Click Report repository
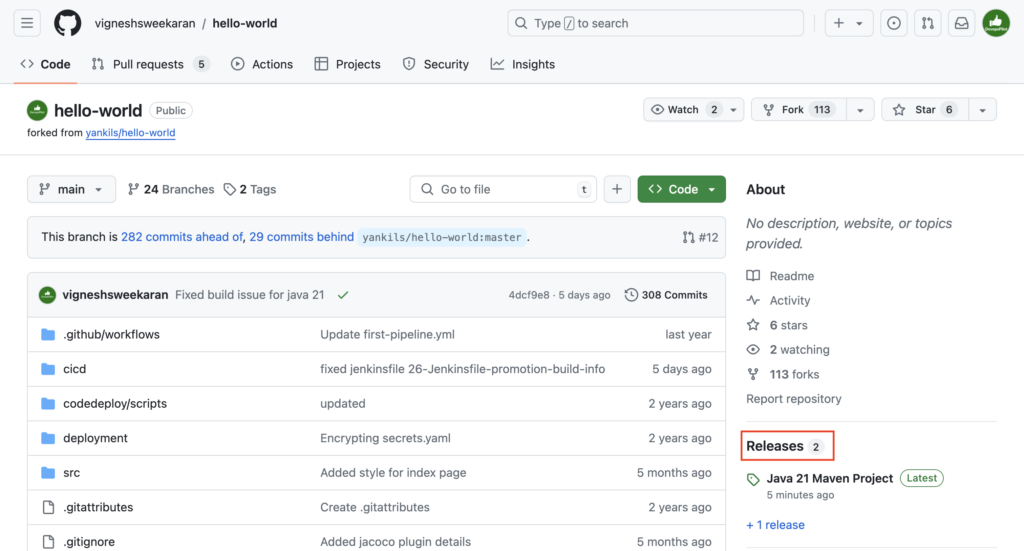This screenshot has height=551, width=1024. click(x=793, y=399)
